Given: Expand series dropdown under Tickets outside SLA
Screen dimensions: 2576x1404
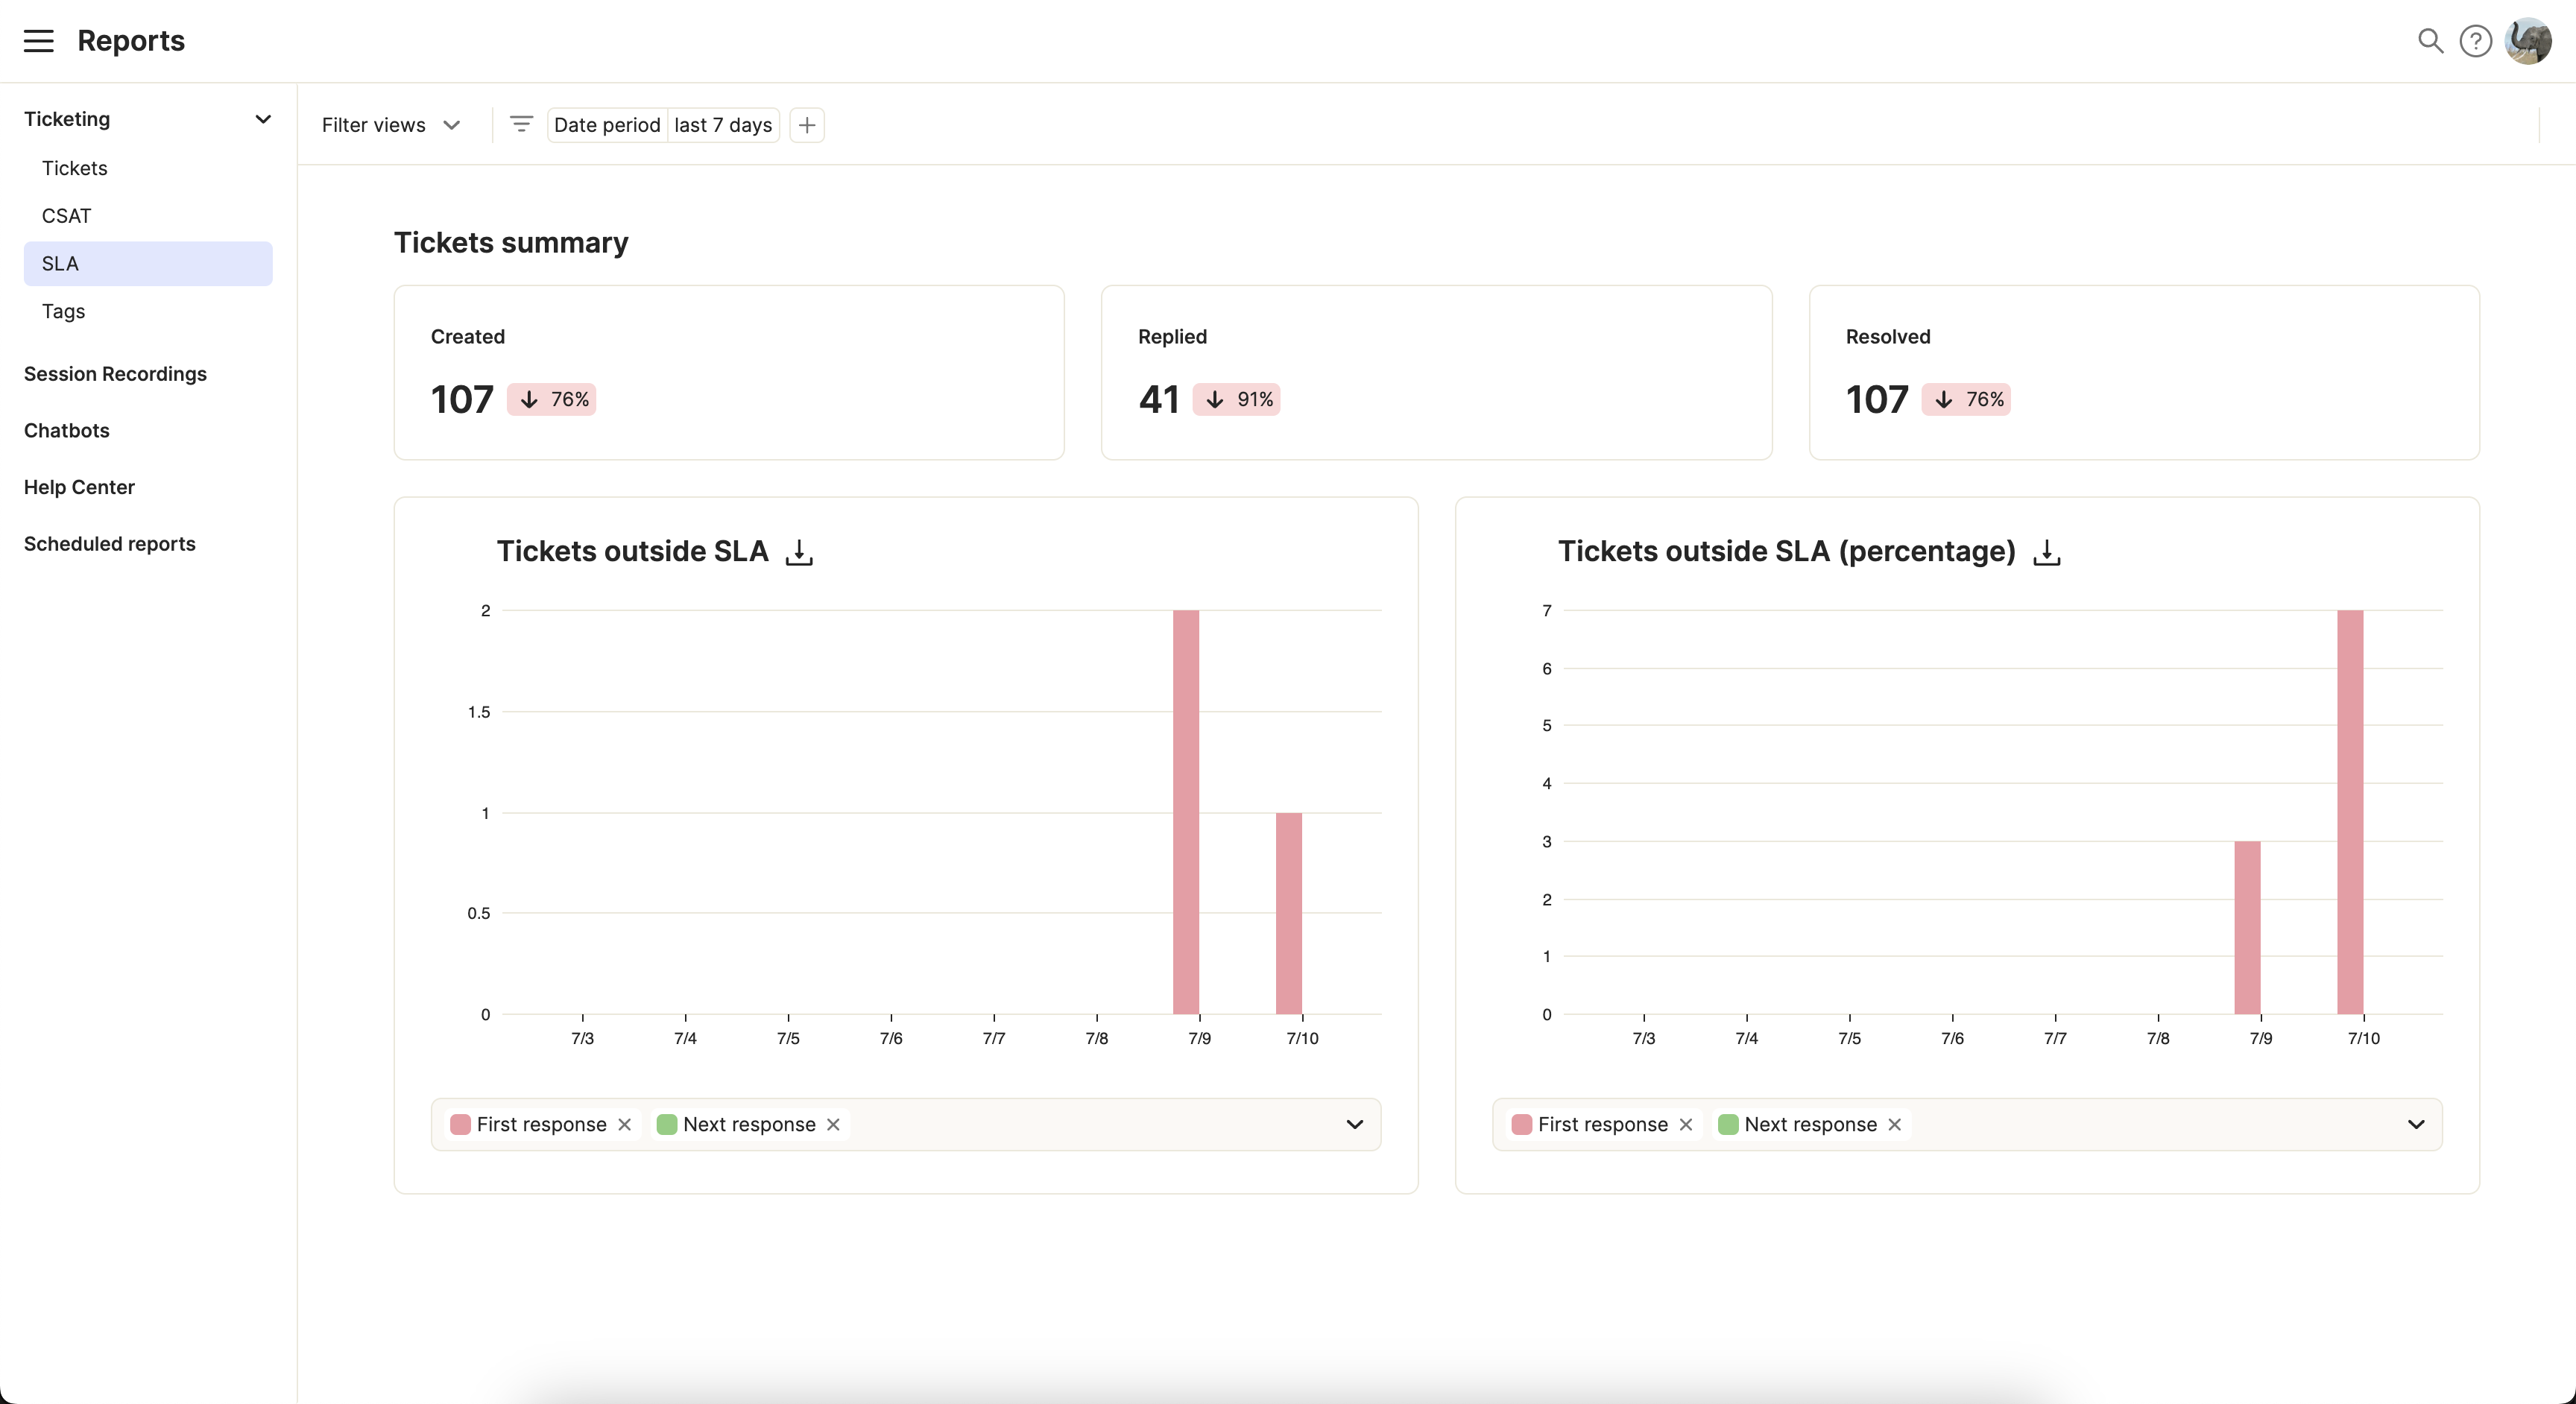Looking at the screenshot, I should click(x=1355, y=1124).
